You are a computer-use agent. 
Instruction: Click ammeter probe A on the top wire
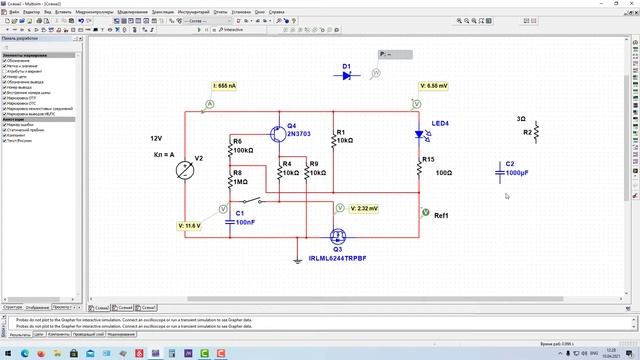click(x=209, y=104)
